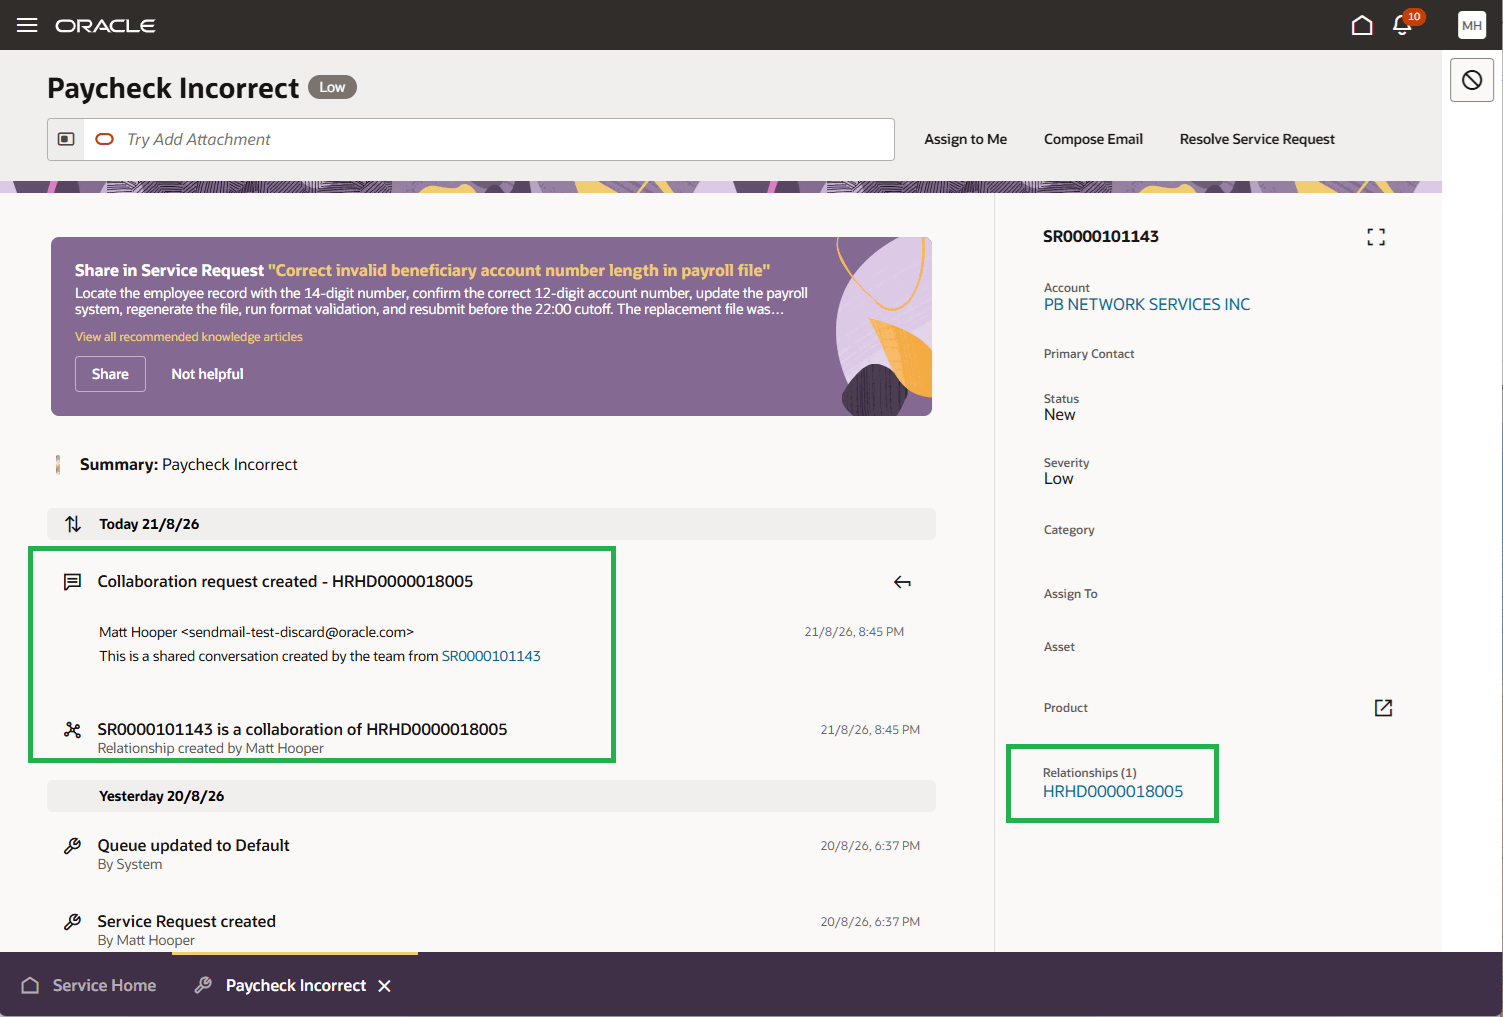The image size is (1503, 1017).
Task: Click the reply arrow on collaboration request
Action: point(902,582)
